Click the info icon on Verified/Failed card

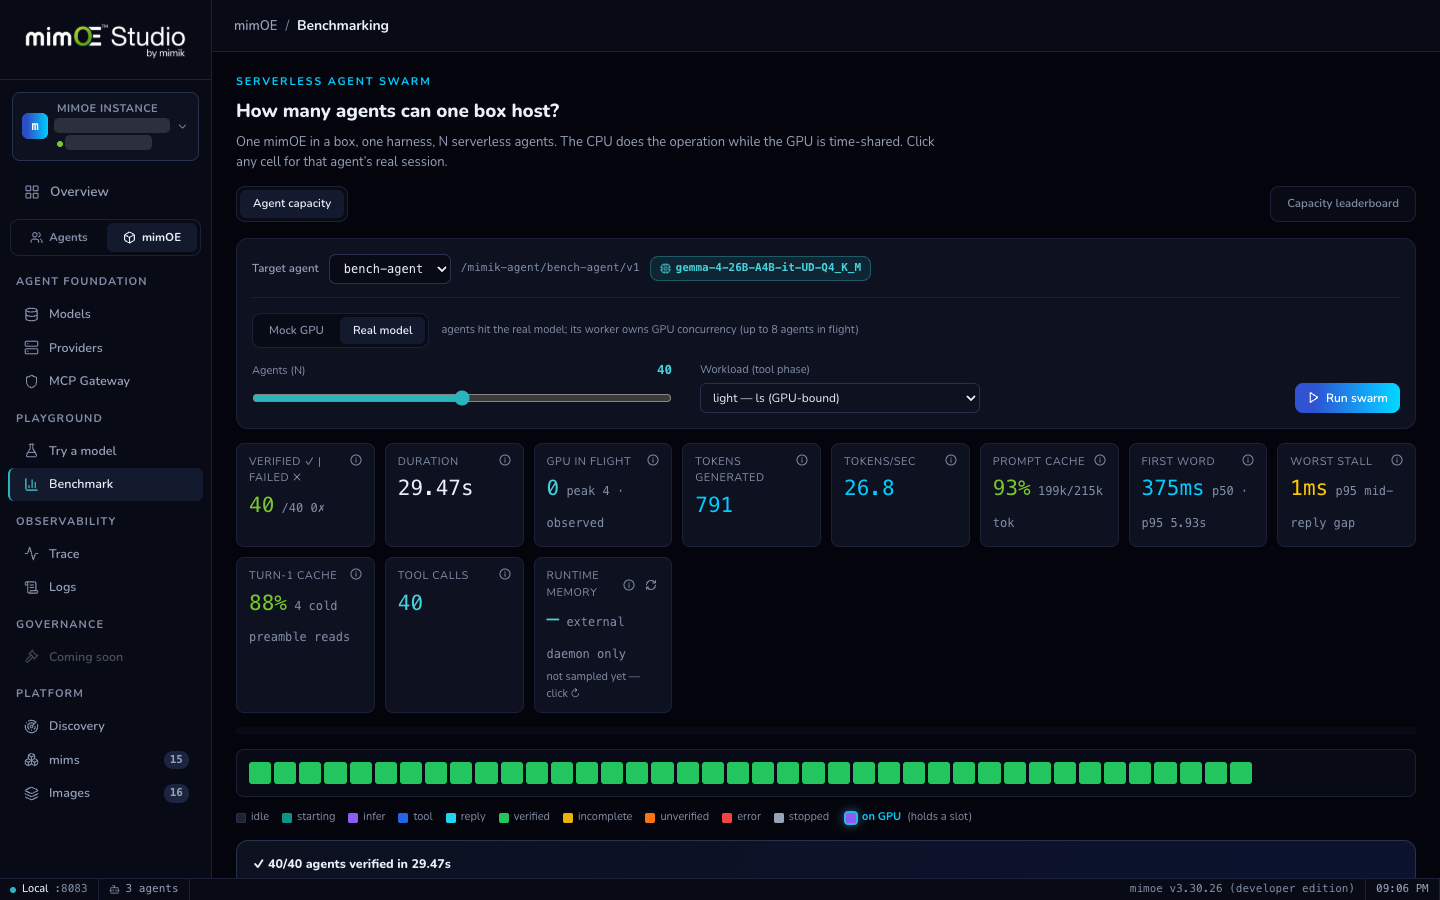[356, 460]
